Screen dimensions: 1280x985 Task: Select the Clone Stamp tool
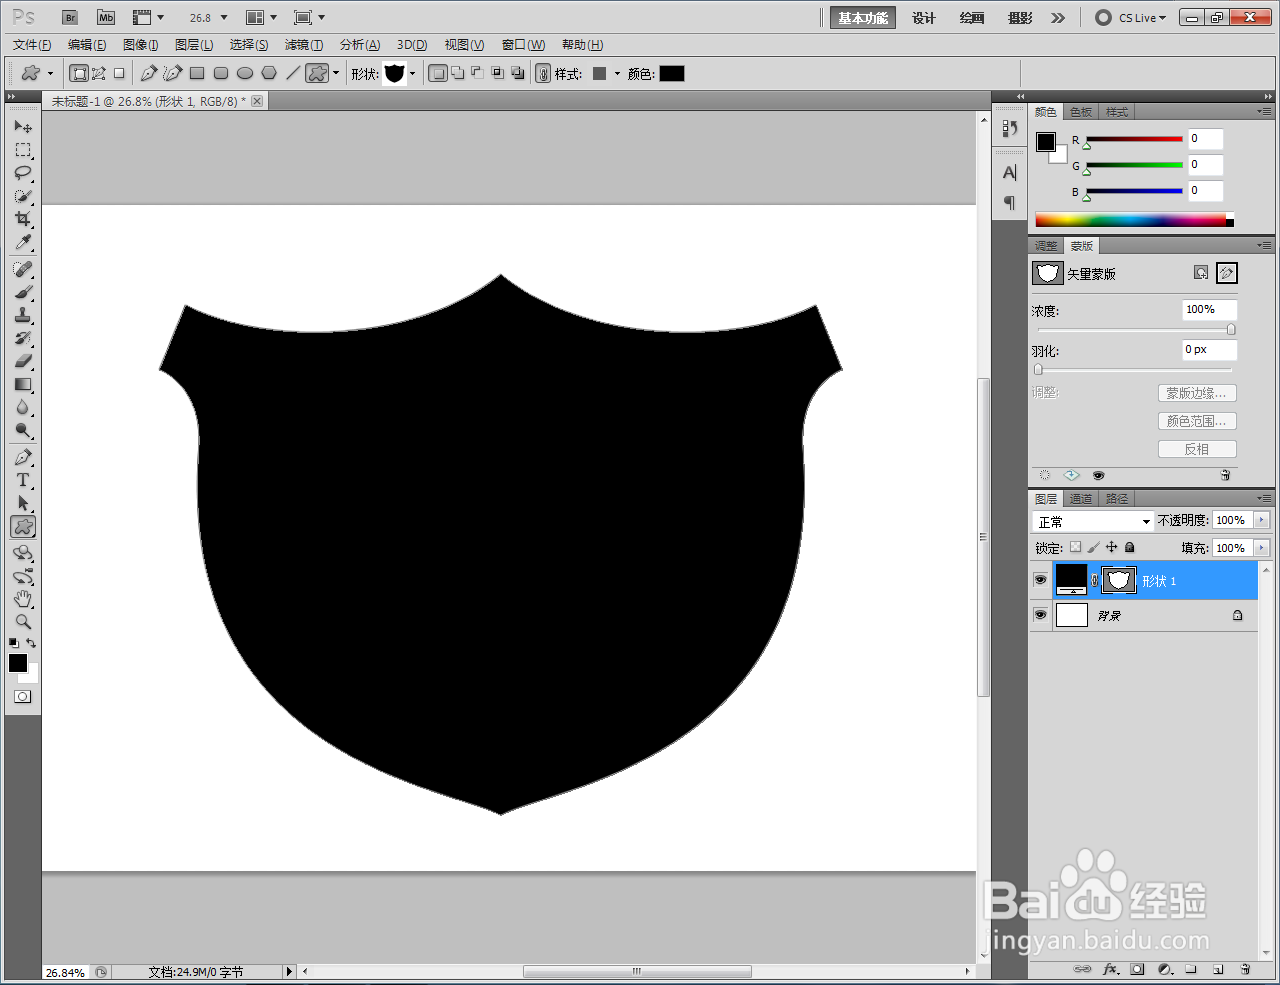tap(23, 316)
